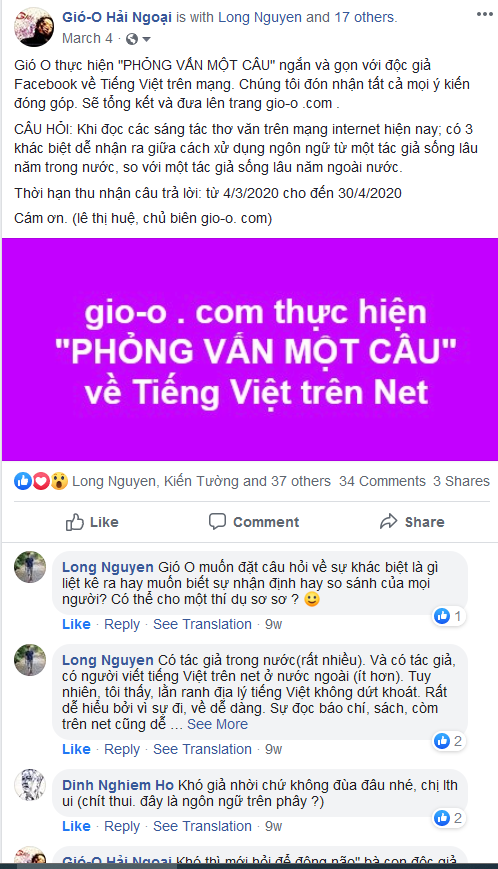
Task: Open the 34 Comments link
Action: (382, 481)
